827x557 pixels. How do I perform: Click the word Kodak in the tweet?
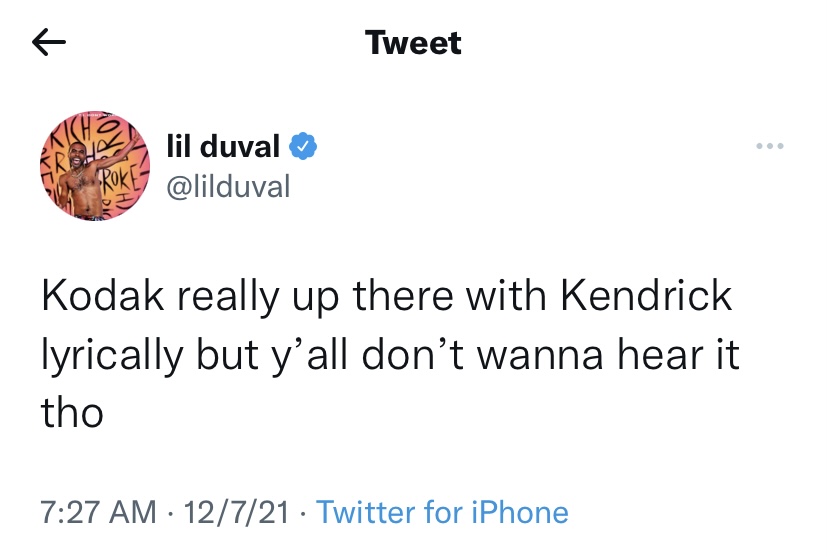103,296
